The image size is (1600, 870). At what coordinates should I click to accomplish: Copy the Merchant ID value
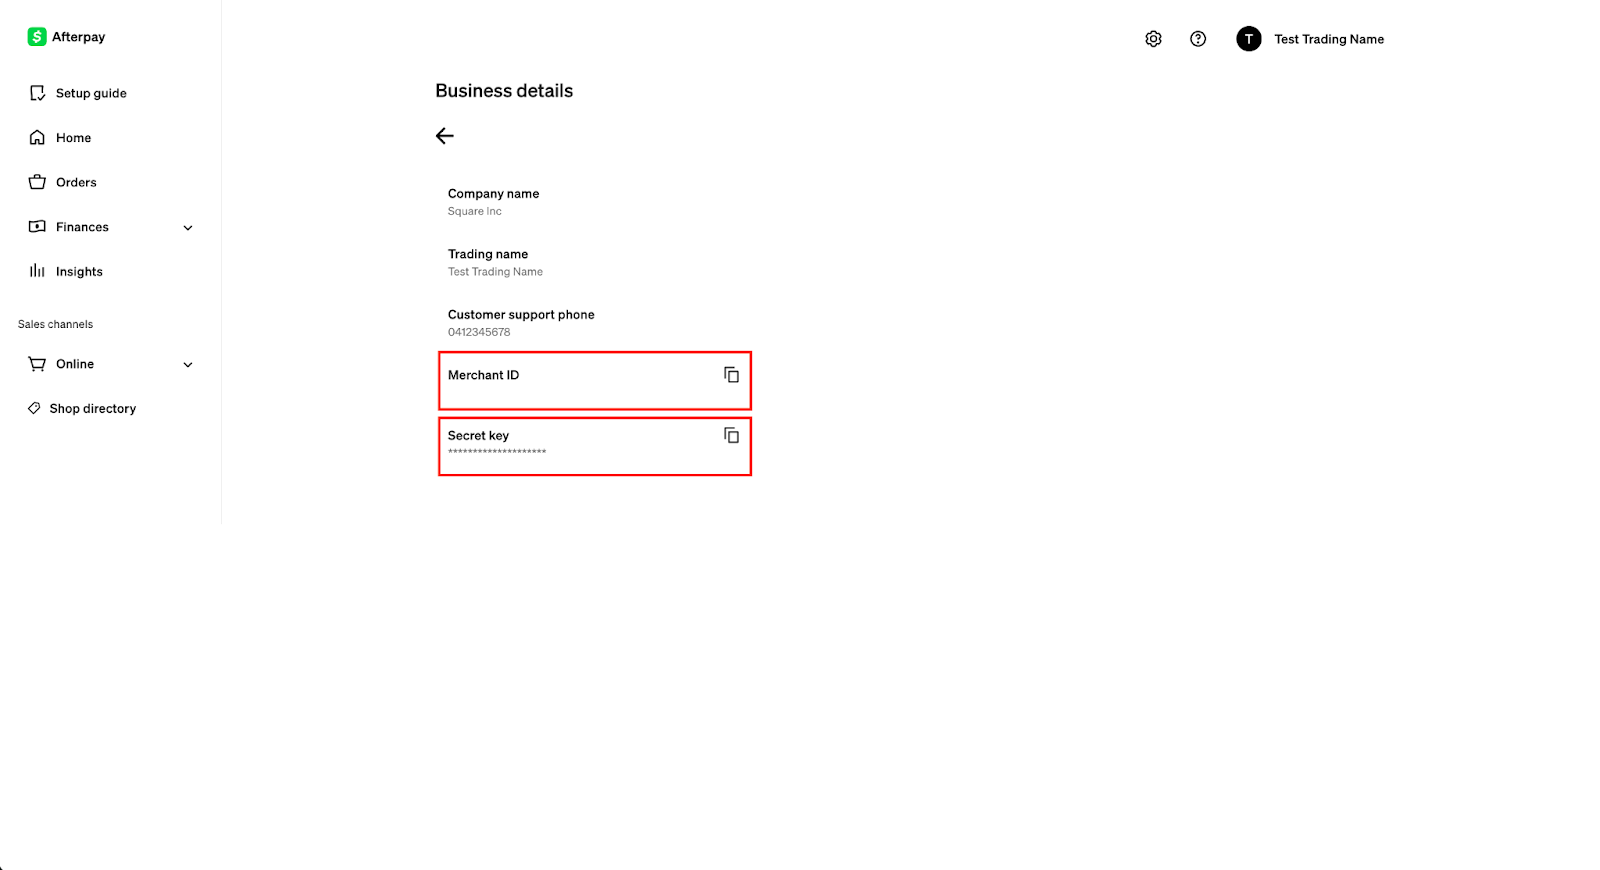[731, 375]
